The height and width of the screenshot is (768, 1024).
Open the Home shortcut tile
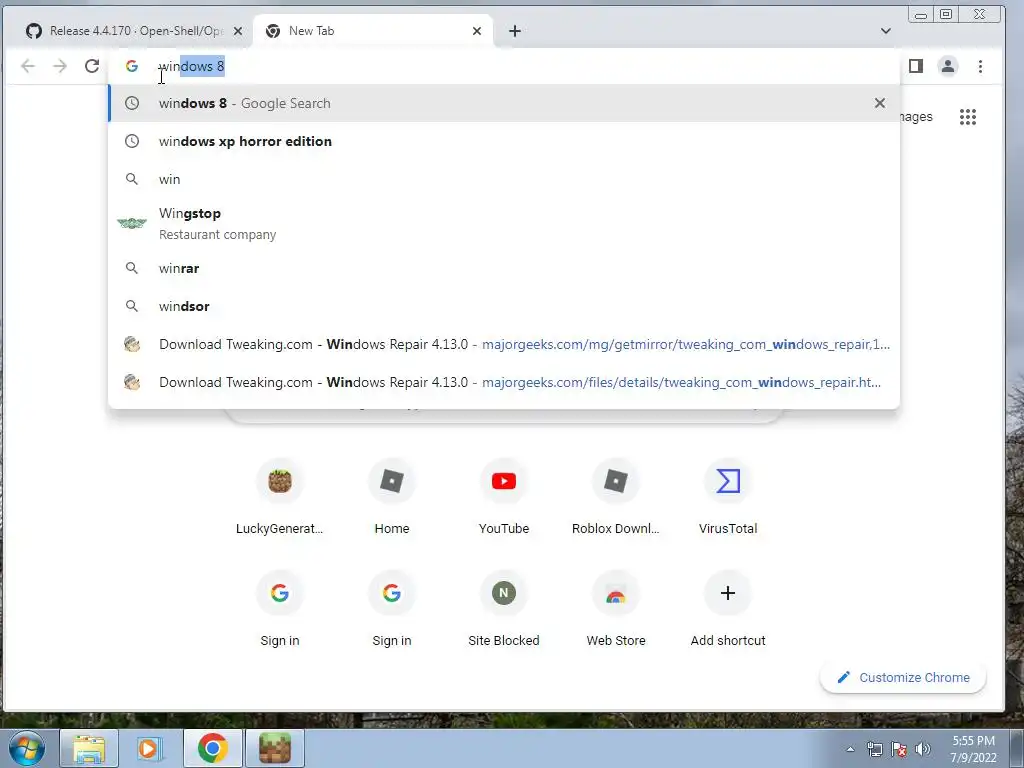[392, 498]
